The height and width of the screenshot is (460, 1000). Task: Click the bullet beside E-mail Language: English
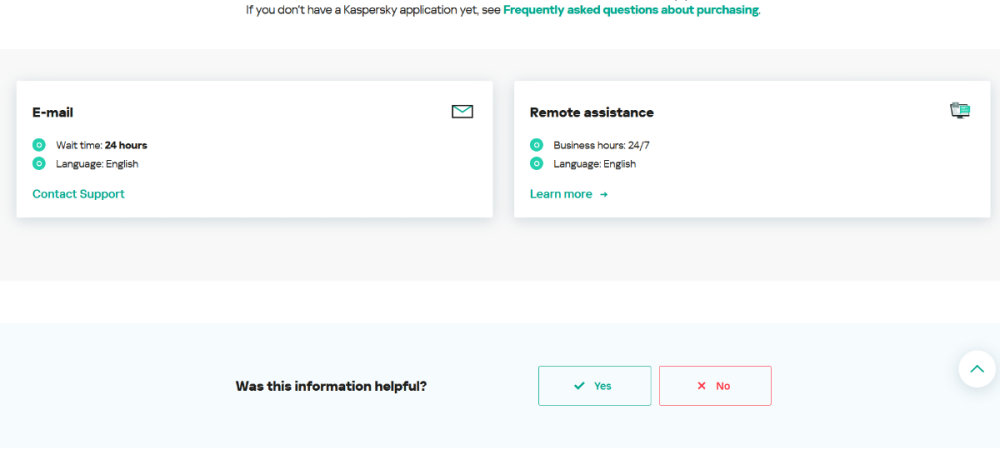[x=39, y=163]
